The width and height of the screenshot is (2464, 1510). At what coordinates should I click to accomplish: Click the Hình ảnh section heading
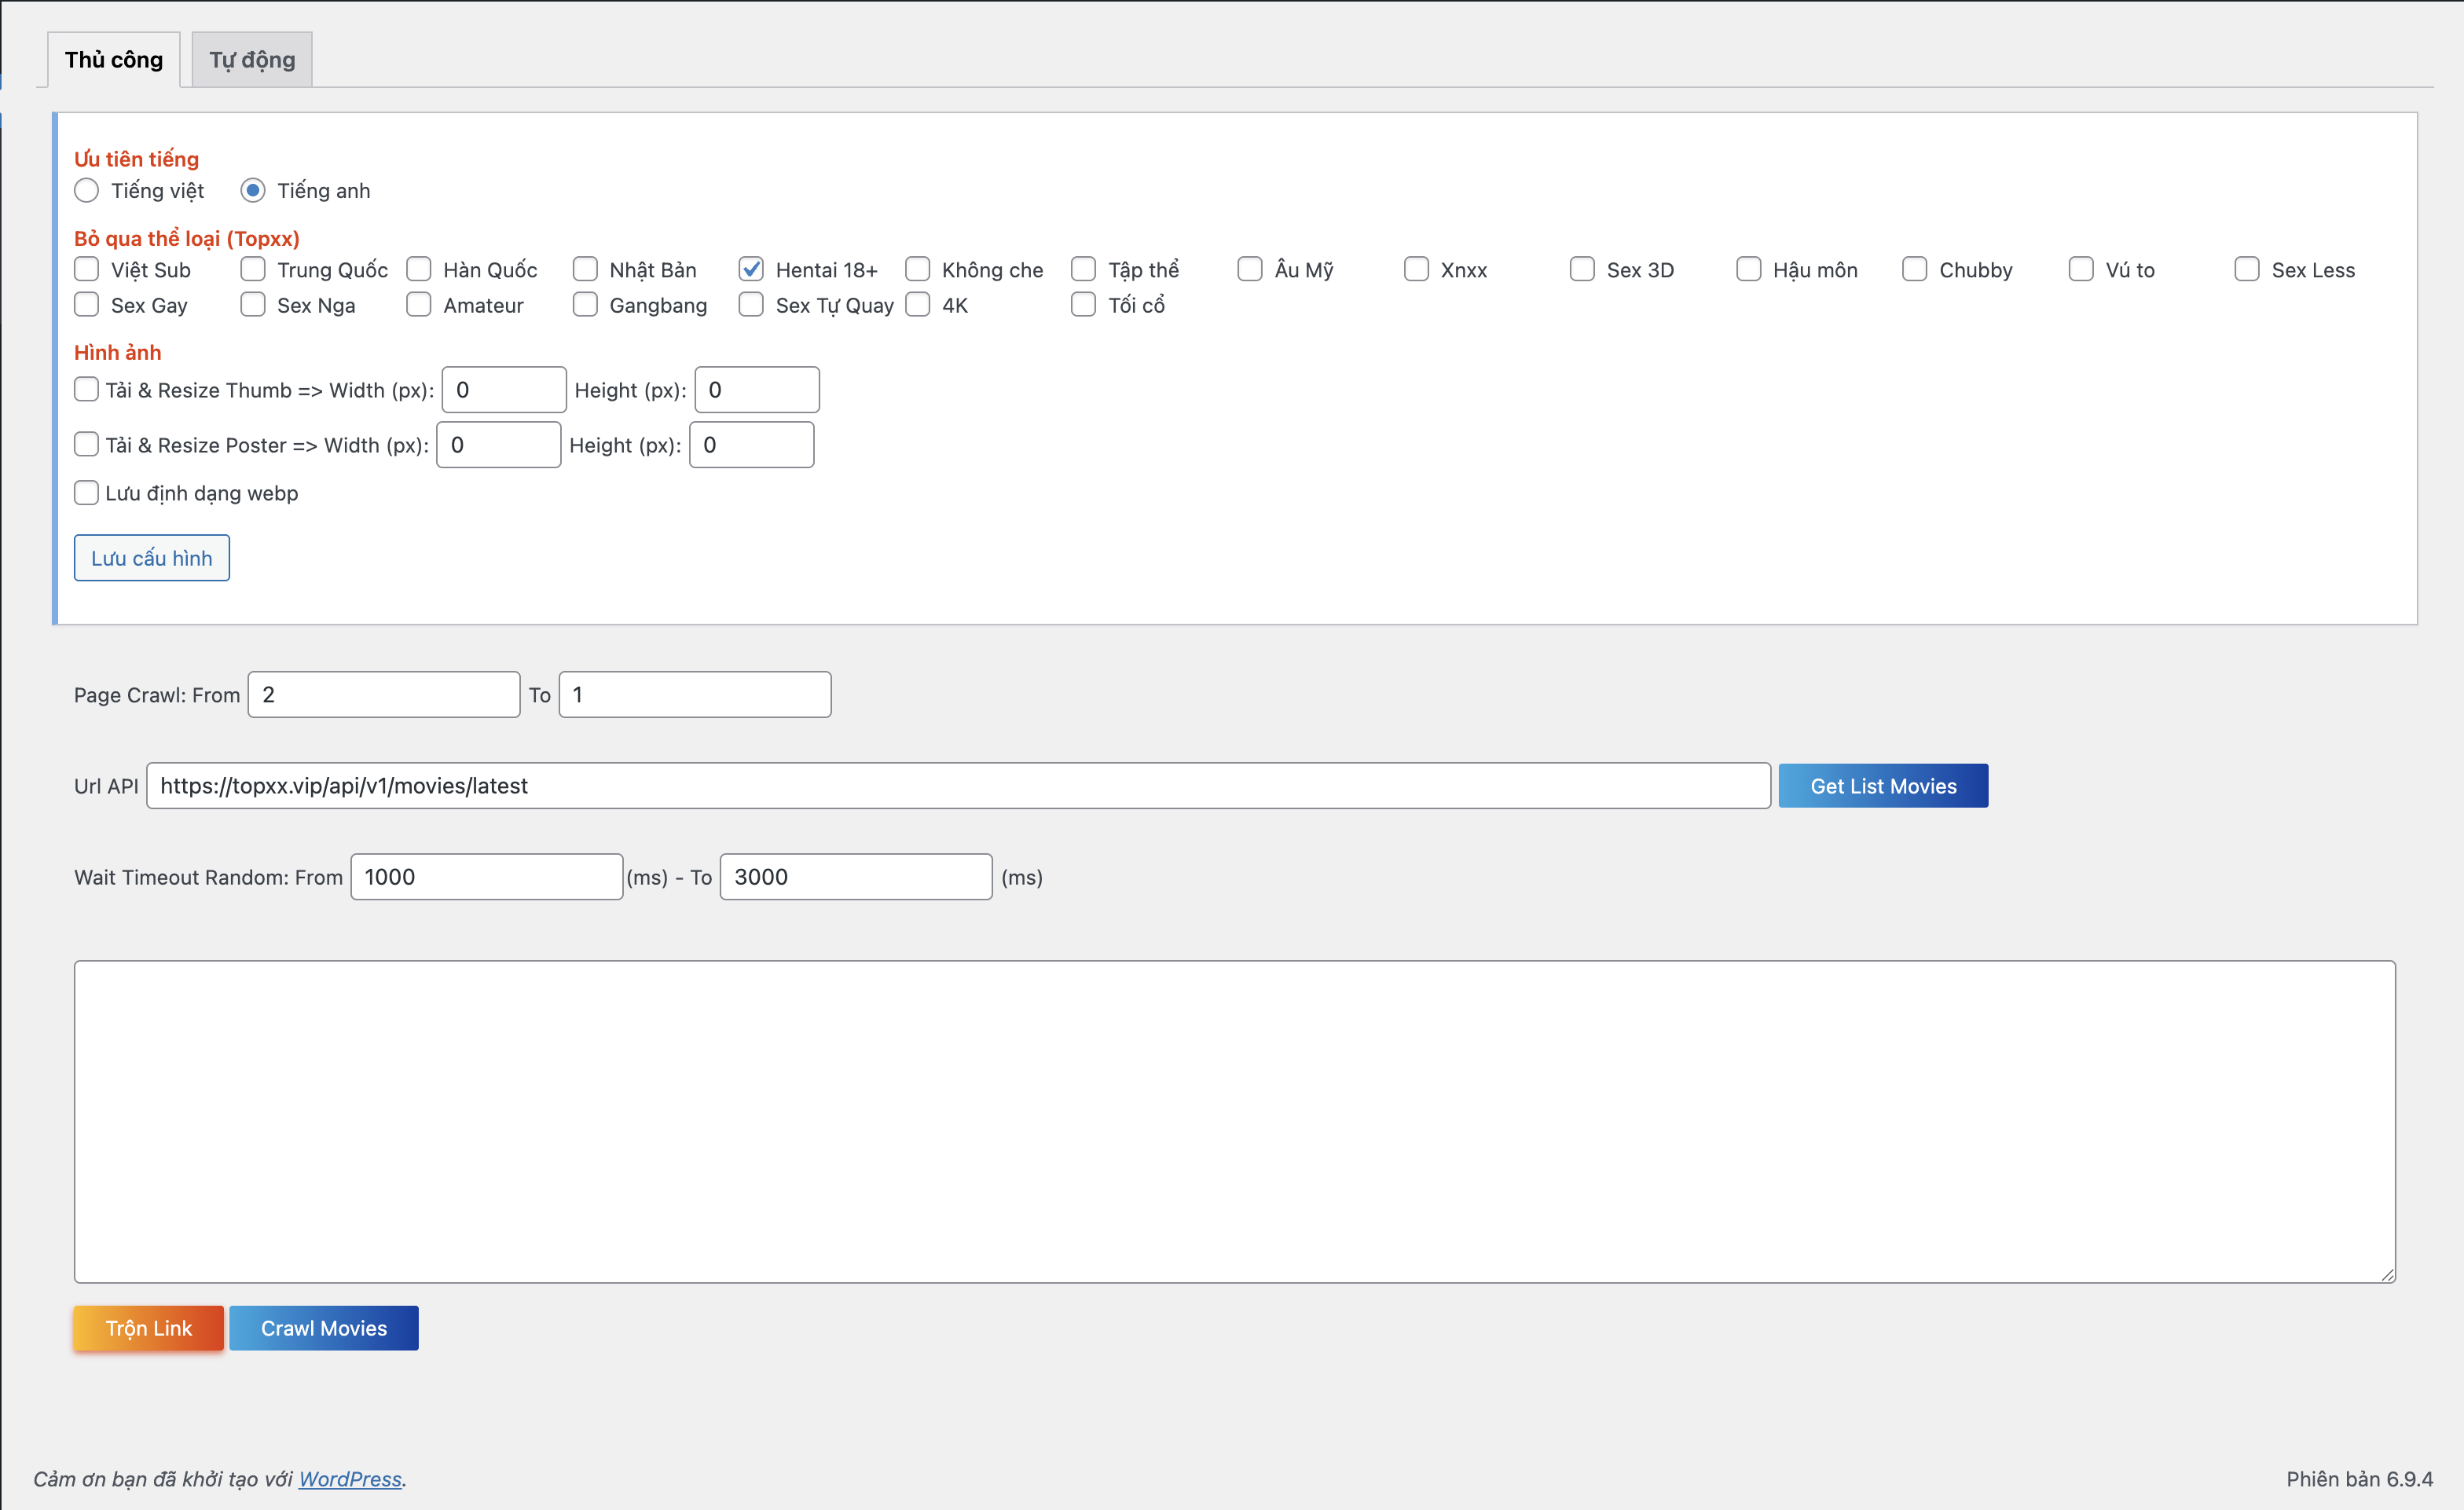pos(117,352)
